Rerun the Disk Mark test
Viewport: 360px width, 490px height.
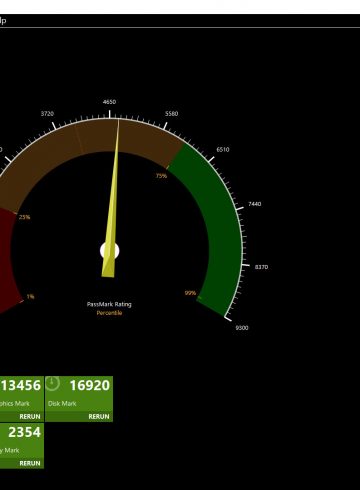(x=99, y=417)
